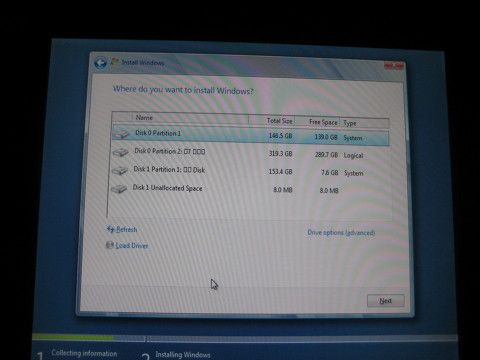Select Disk 1 Unallocated Space drive icon
The image size is (480, 360).
(119, 189)
